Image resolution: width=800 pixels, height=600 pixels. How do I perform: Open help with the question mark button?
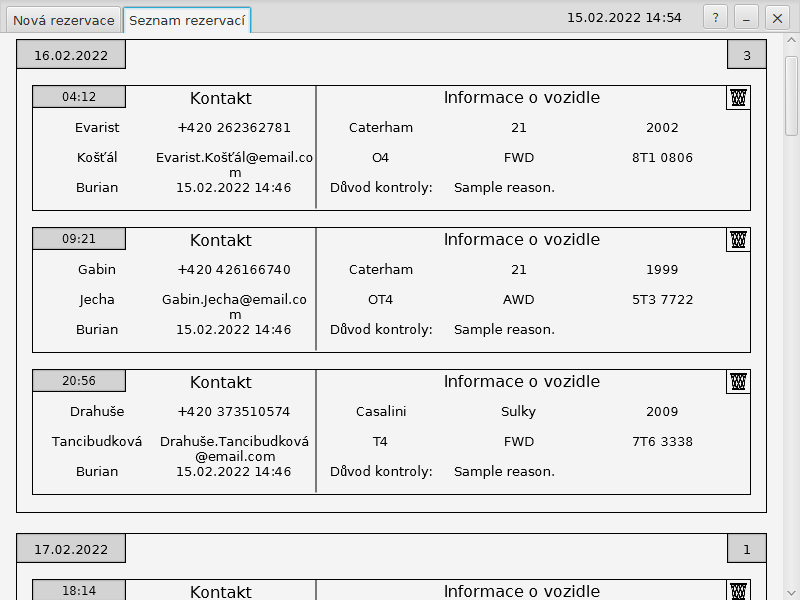tap(715, 18)
